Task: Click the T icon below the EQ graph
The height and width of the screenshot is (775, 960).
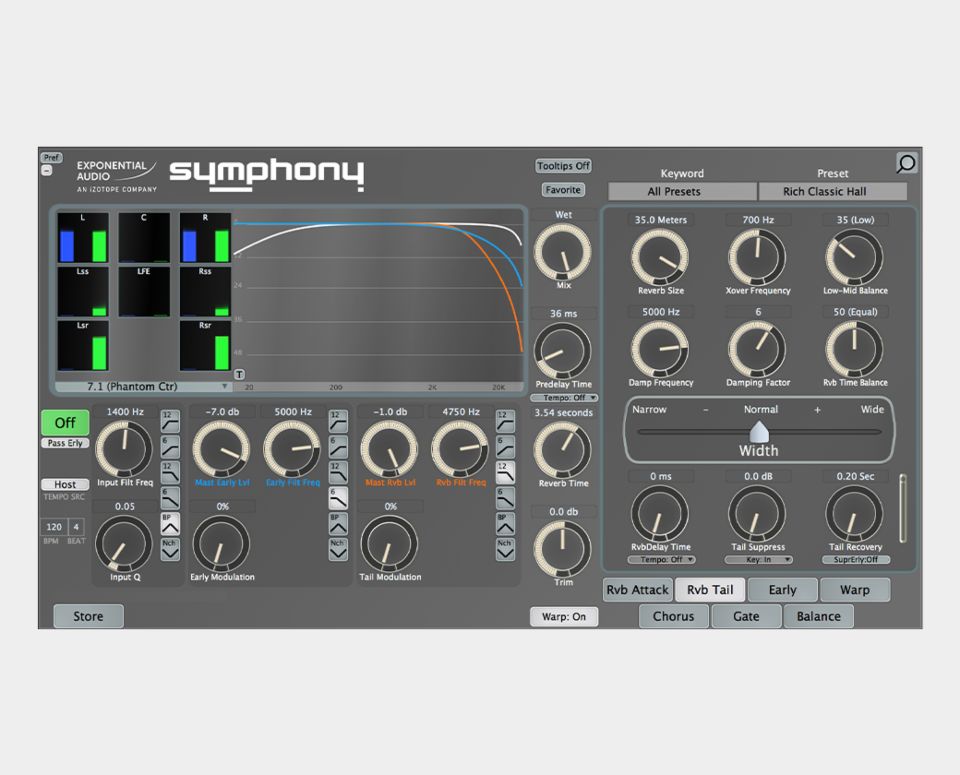Action: tap(239, 374)
